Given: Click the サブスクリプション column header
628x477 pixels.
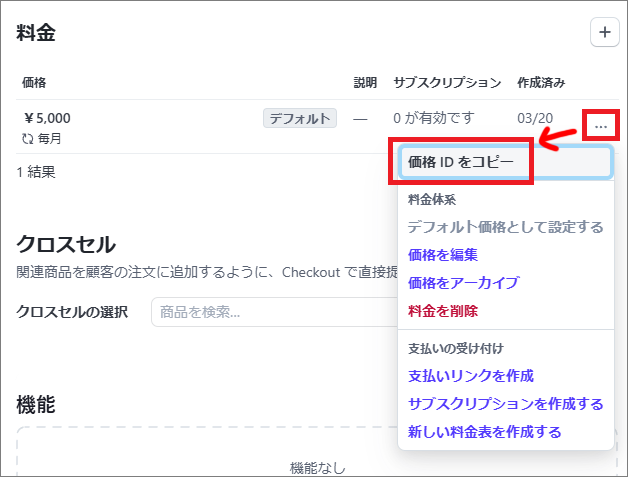Looking at the screenshot, I should click(447, 83).
